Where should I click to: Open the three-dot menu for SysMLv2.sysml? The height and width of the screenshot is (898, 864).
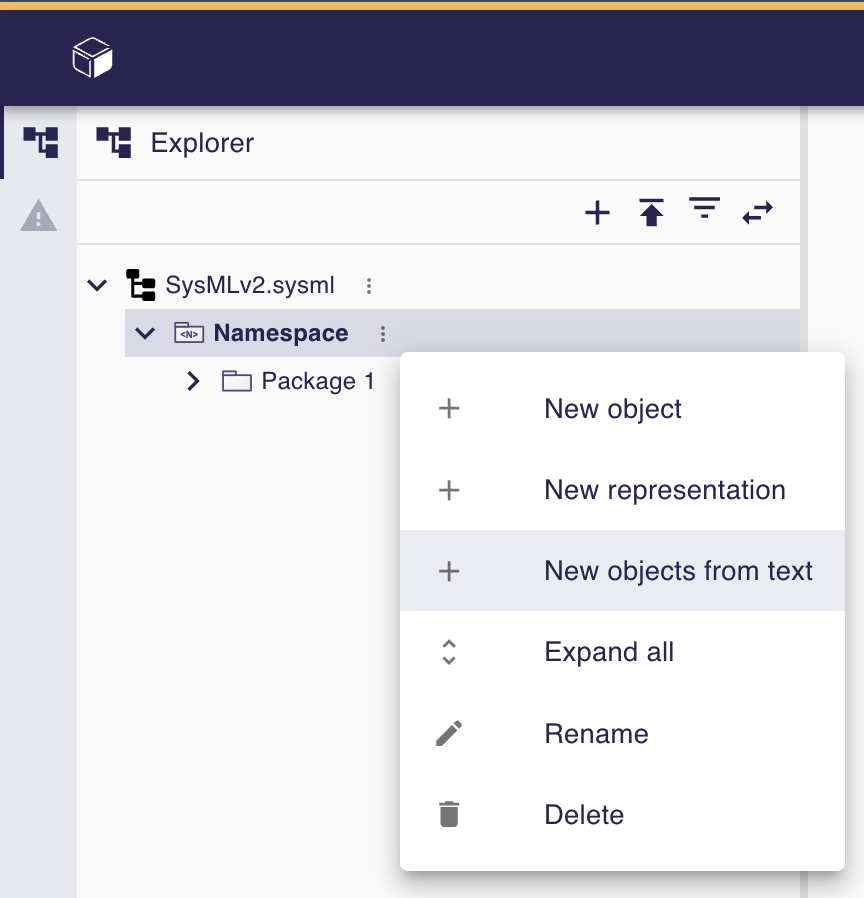pyautogui.click(x=368, y=285)
